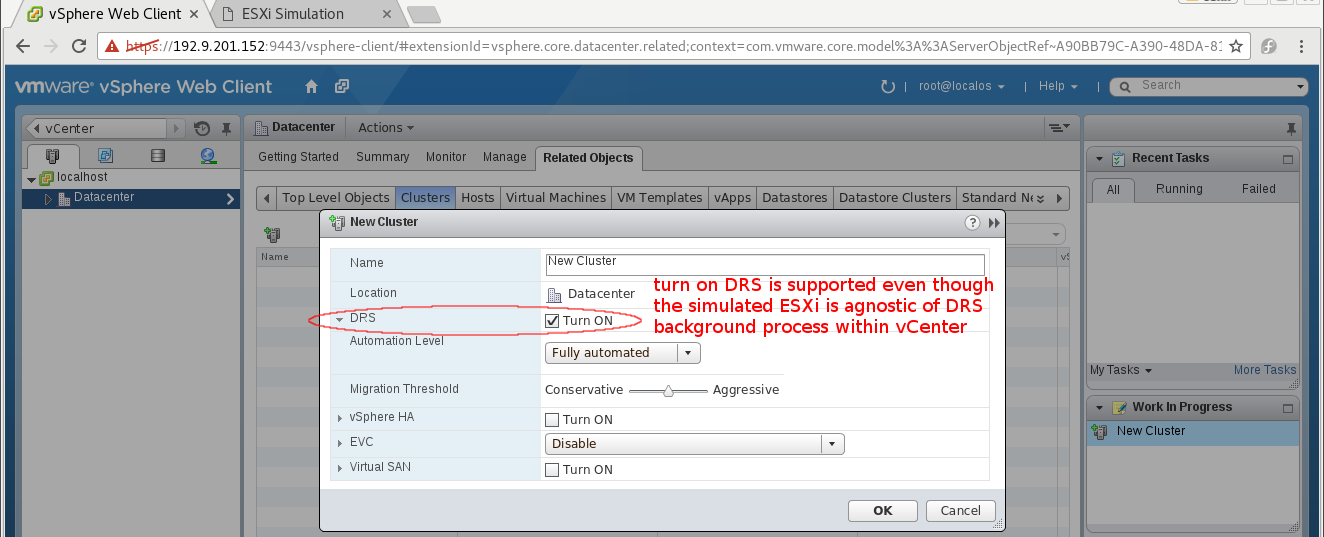The image size is (1324, 537).
Task: Open the EVC mode dropdown
Action: [x=695, y=444]
